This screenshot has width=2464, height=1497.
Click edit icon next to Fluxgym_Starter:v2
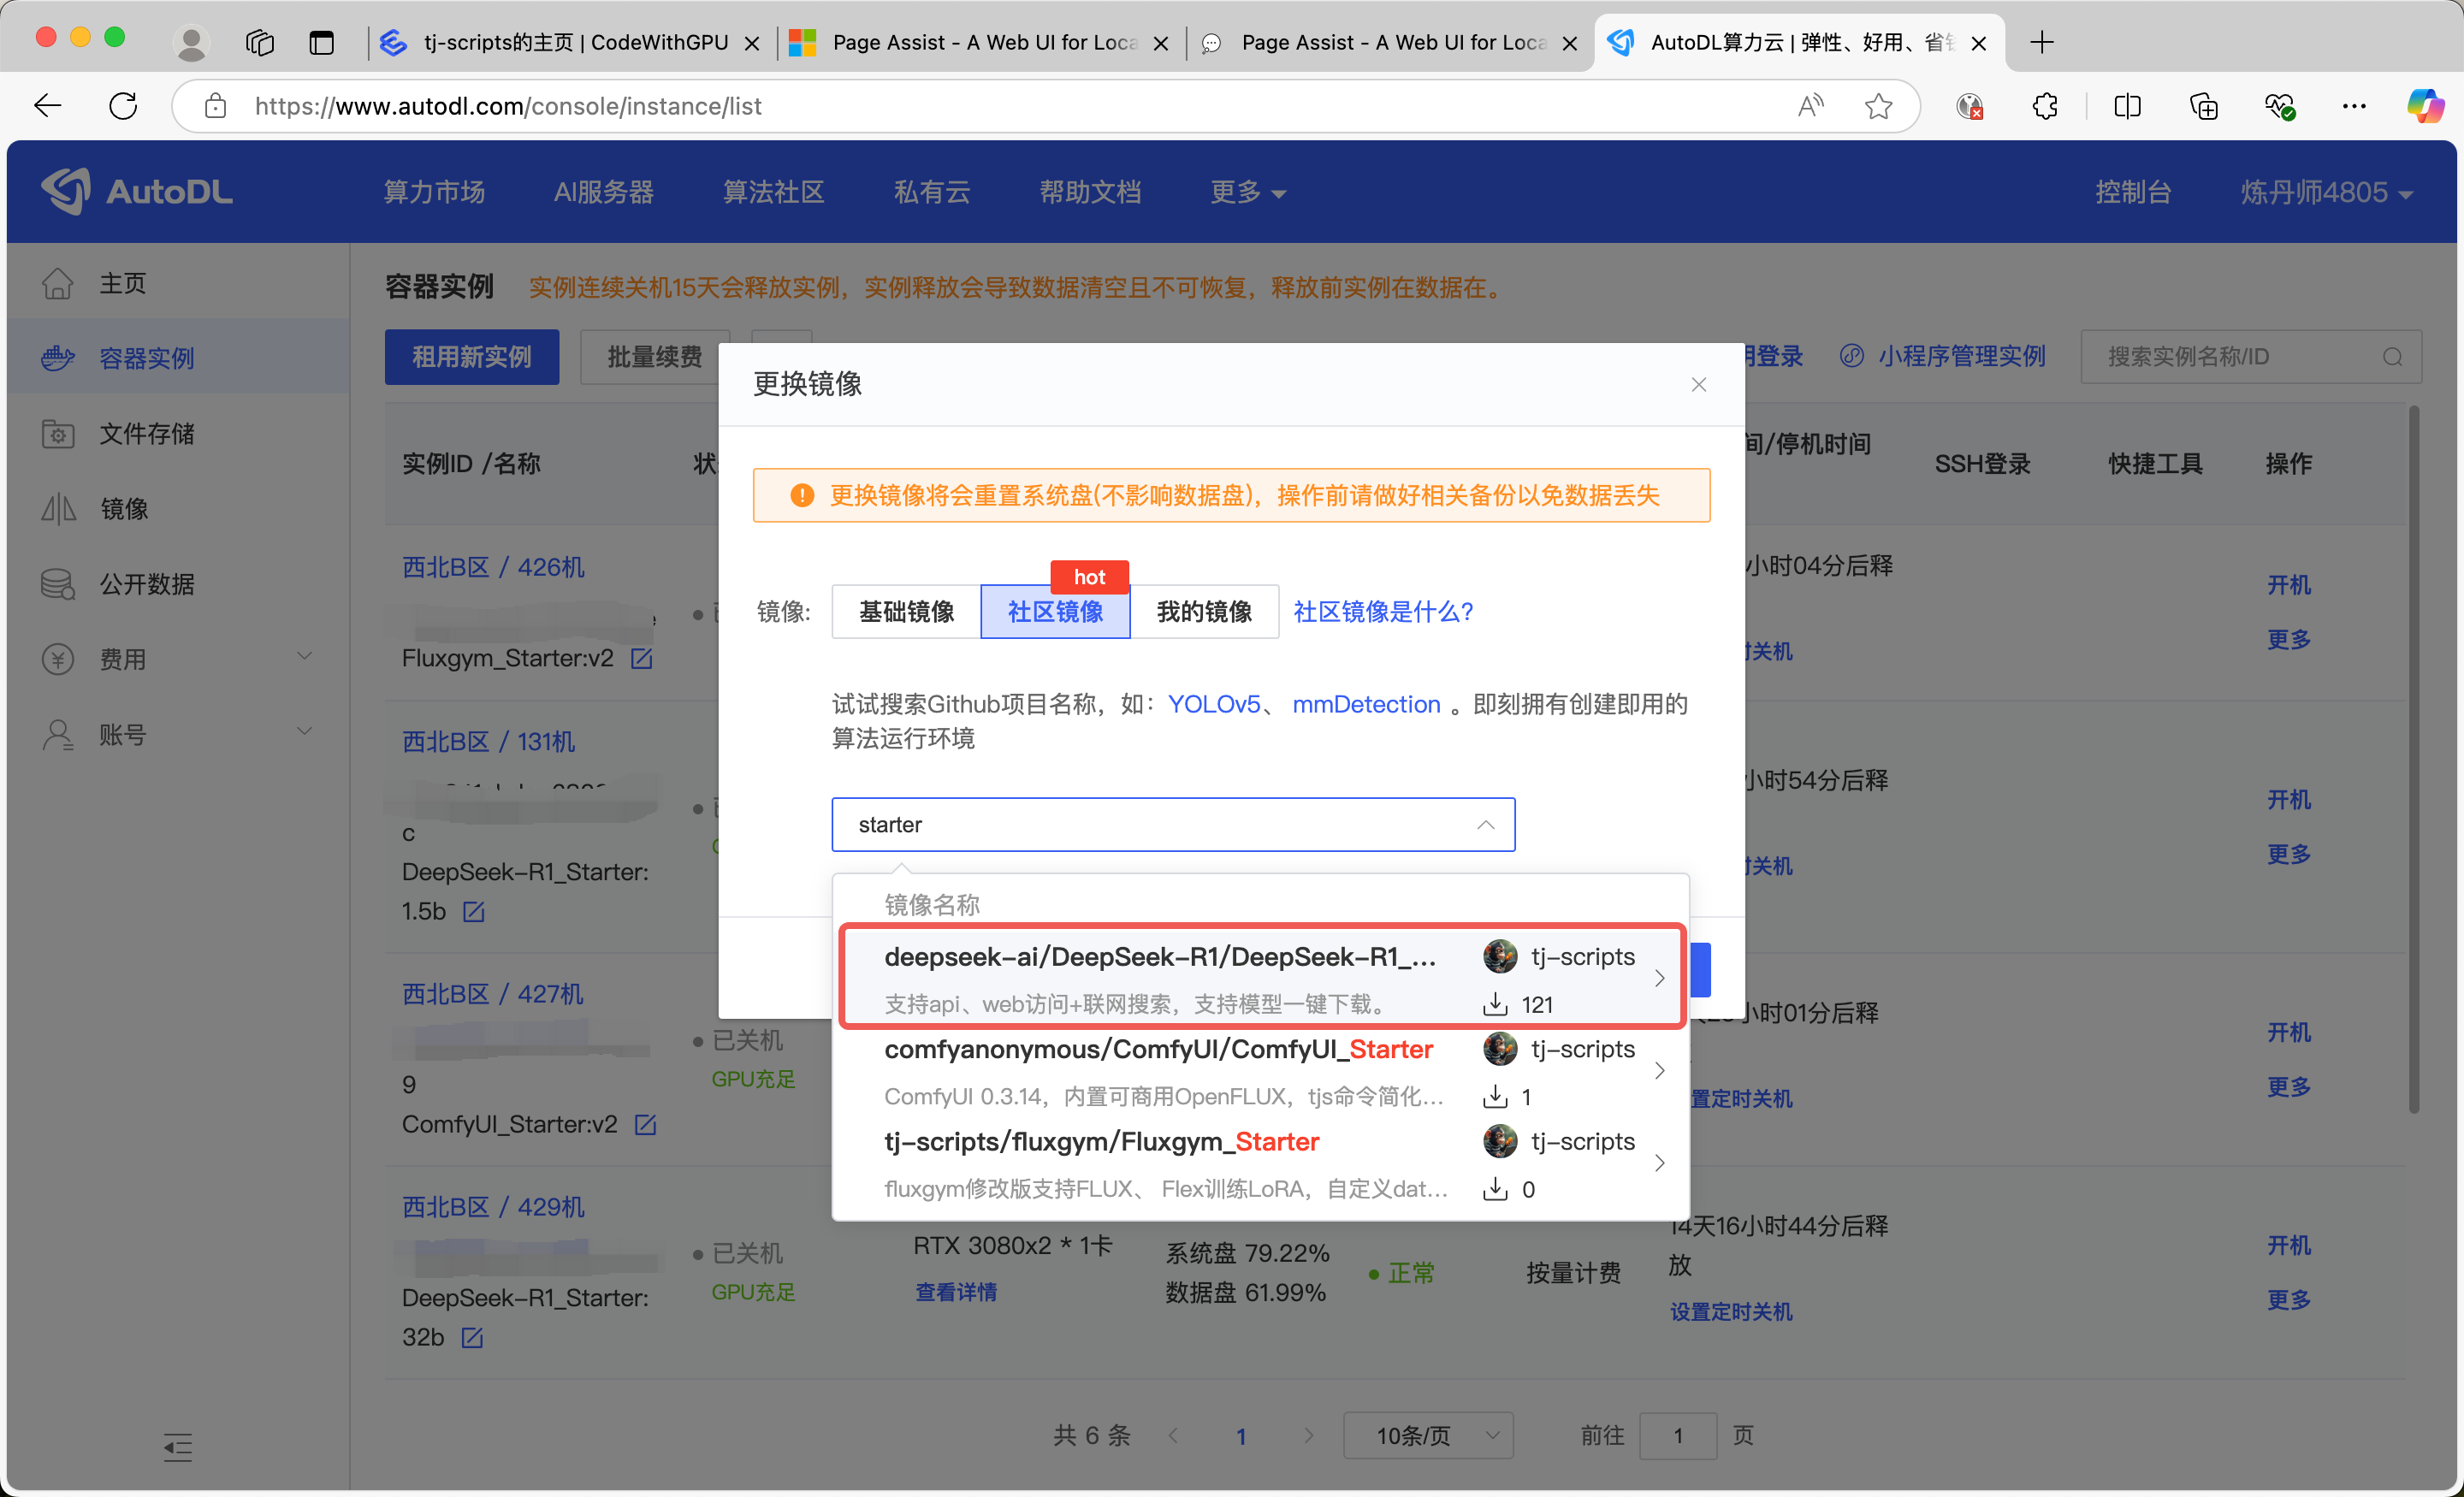click(x=641, y=658)
